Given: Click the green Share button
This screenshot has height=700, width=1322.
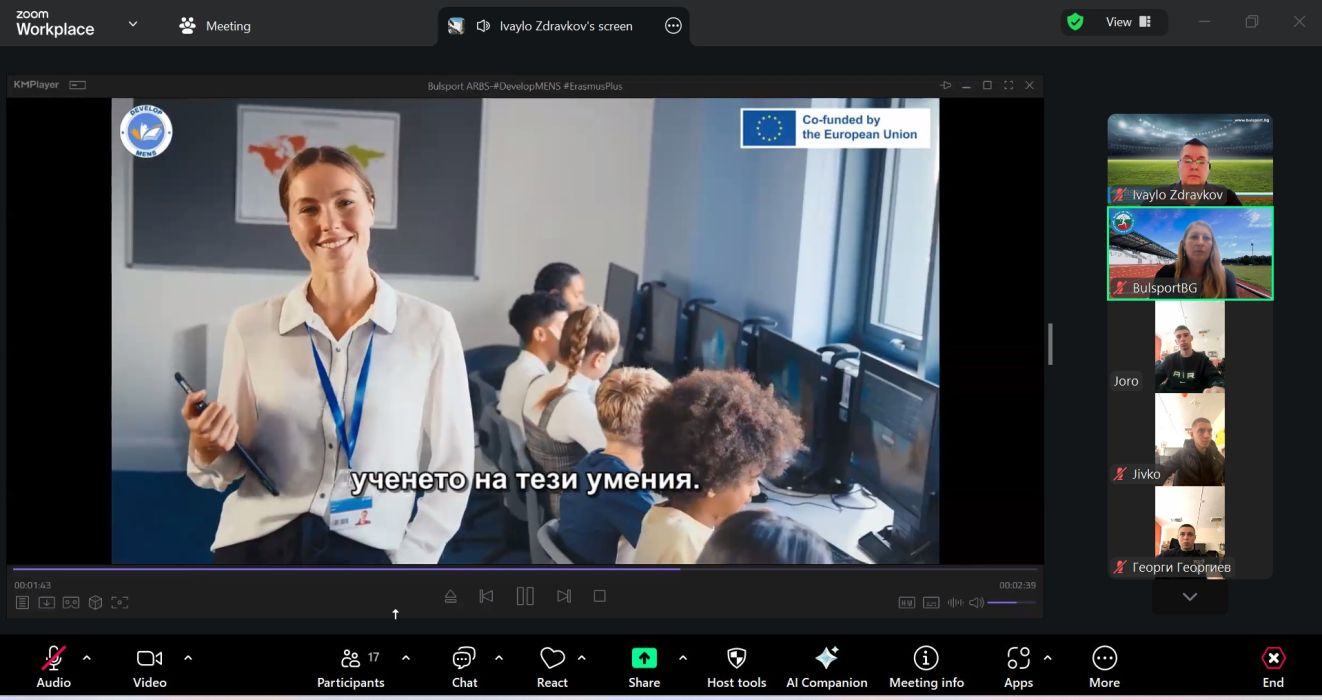Looking at the screenshot, I should click(x=644, y=666).
